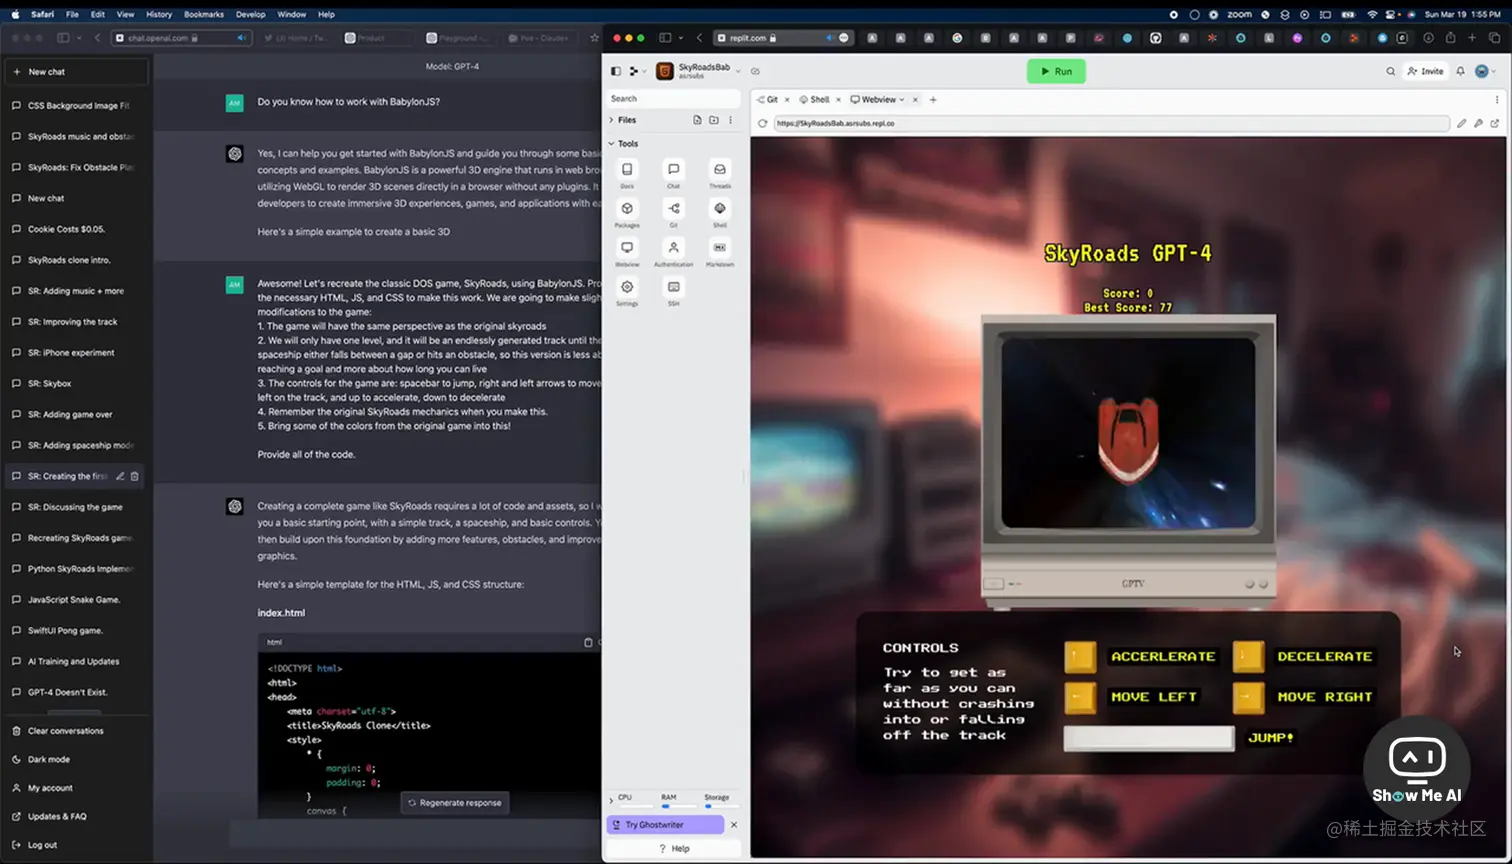This screenshot has height=864, width=1512.
Task: Reload the Webview page
Action: (763, 123)
